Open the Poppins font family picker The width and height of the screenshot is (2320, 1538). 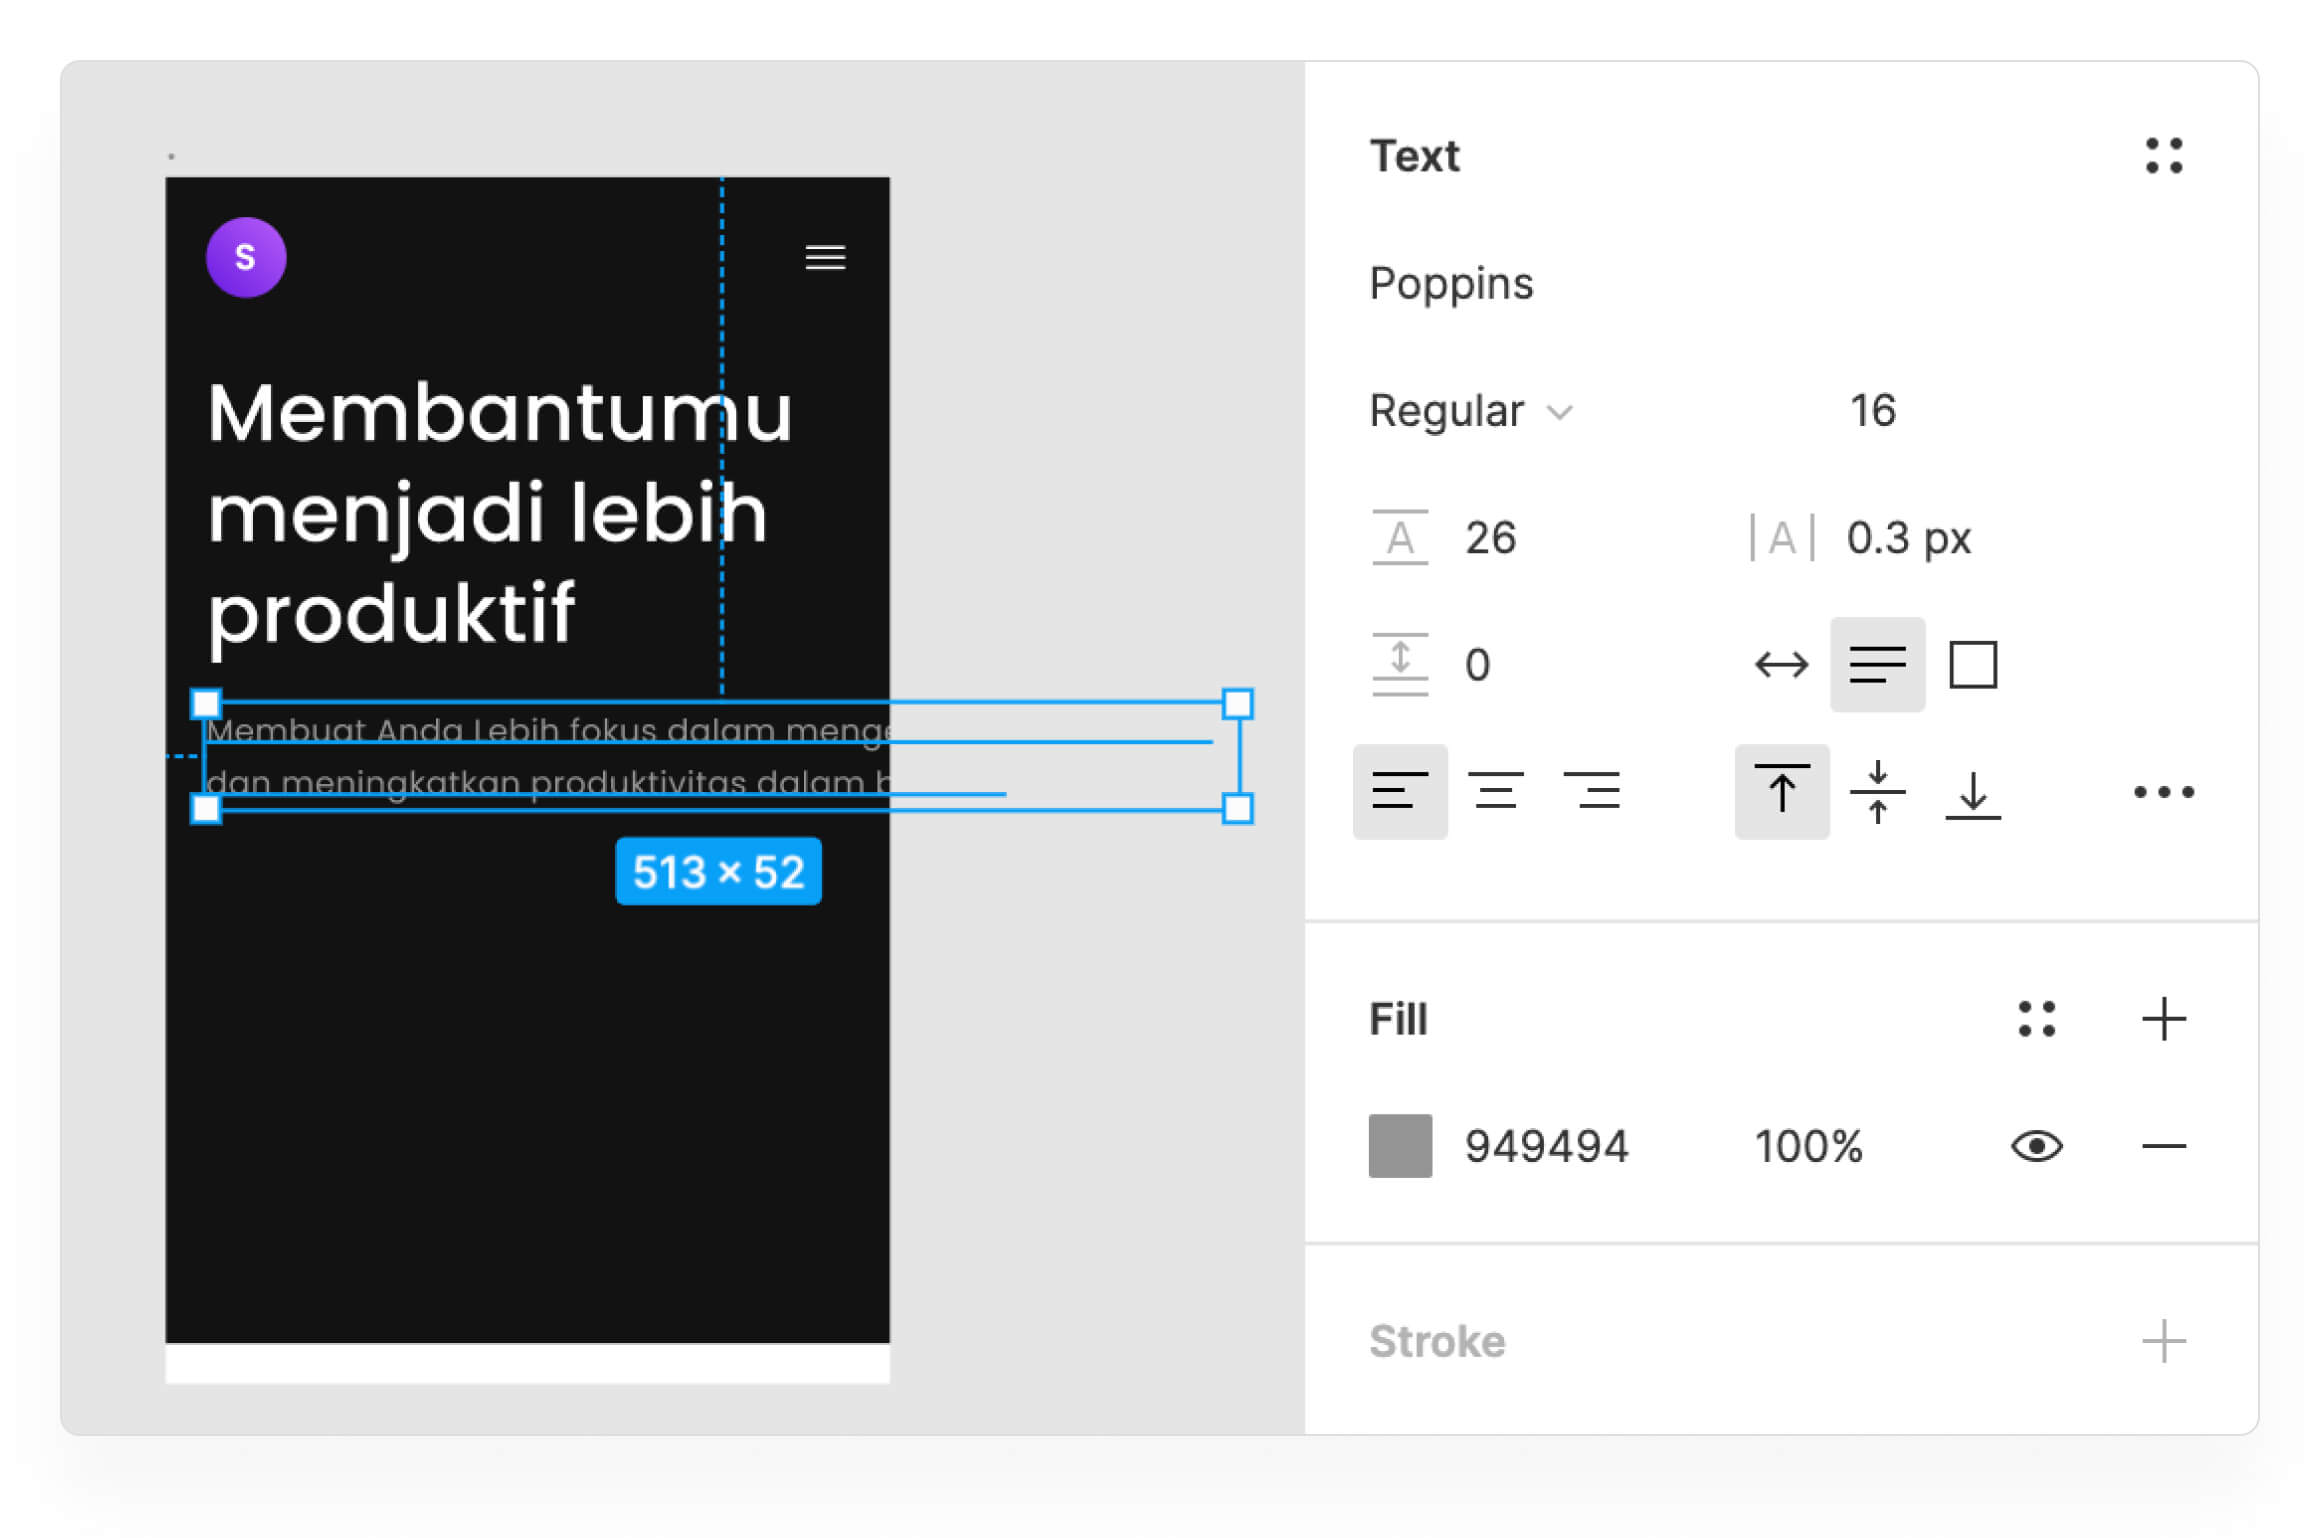[1451, 284]
